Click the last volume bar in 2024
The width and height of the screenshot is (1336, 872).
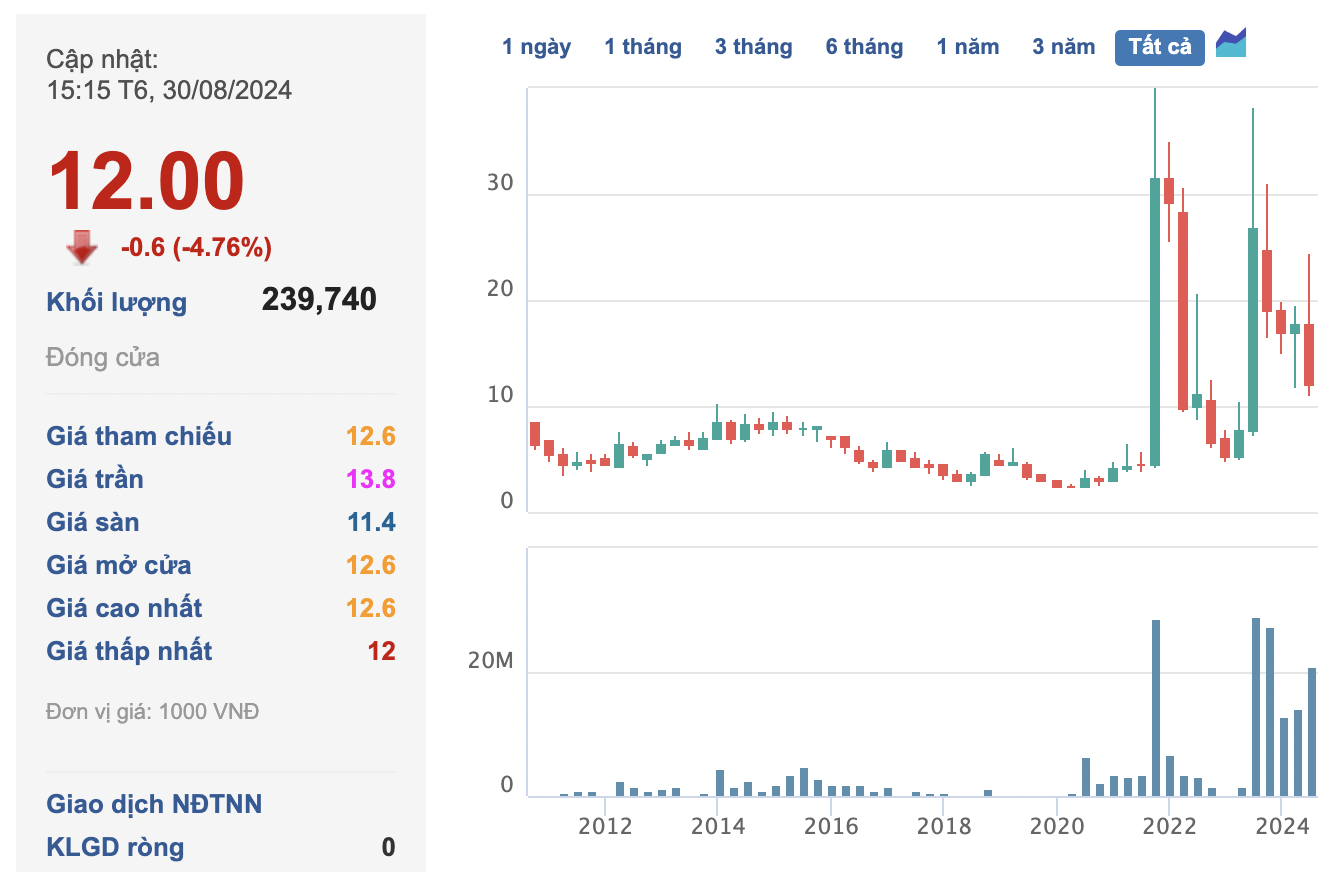coord(1312,732)
